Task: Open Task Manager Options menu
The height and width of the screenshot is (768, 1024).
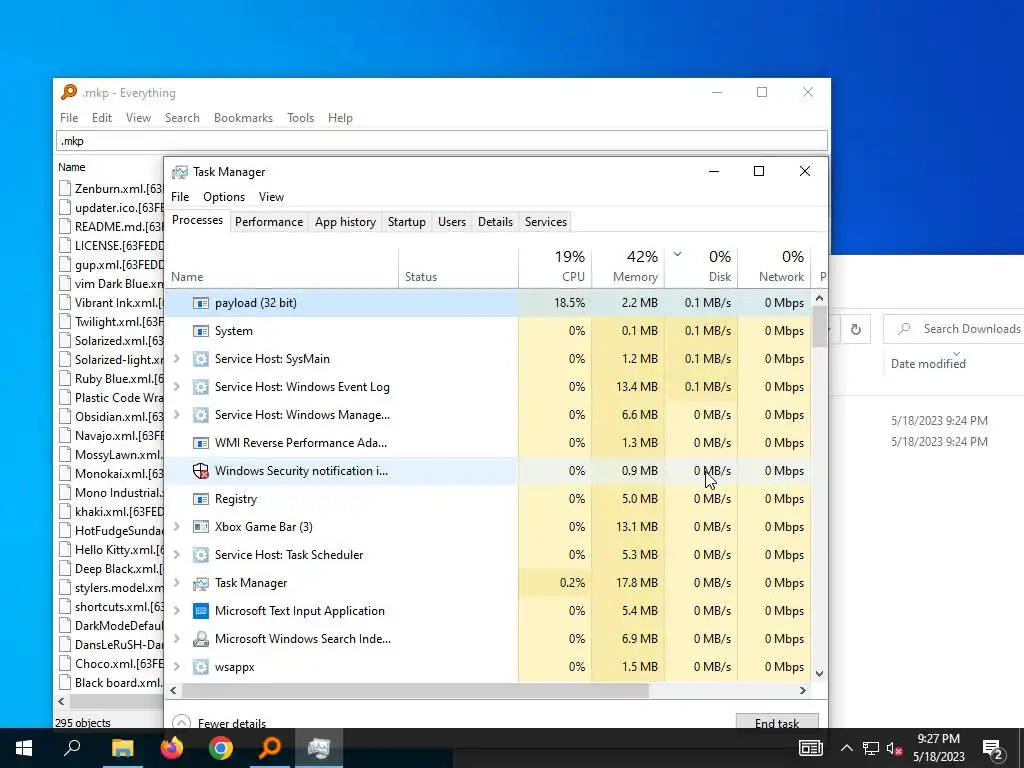Action: (224, 197)
